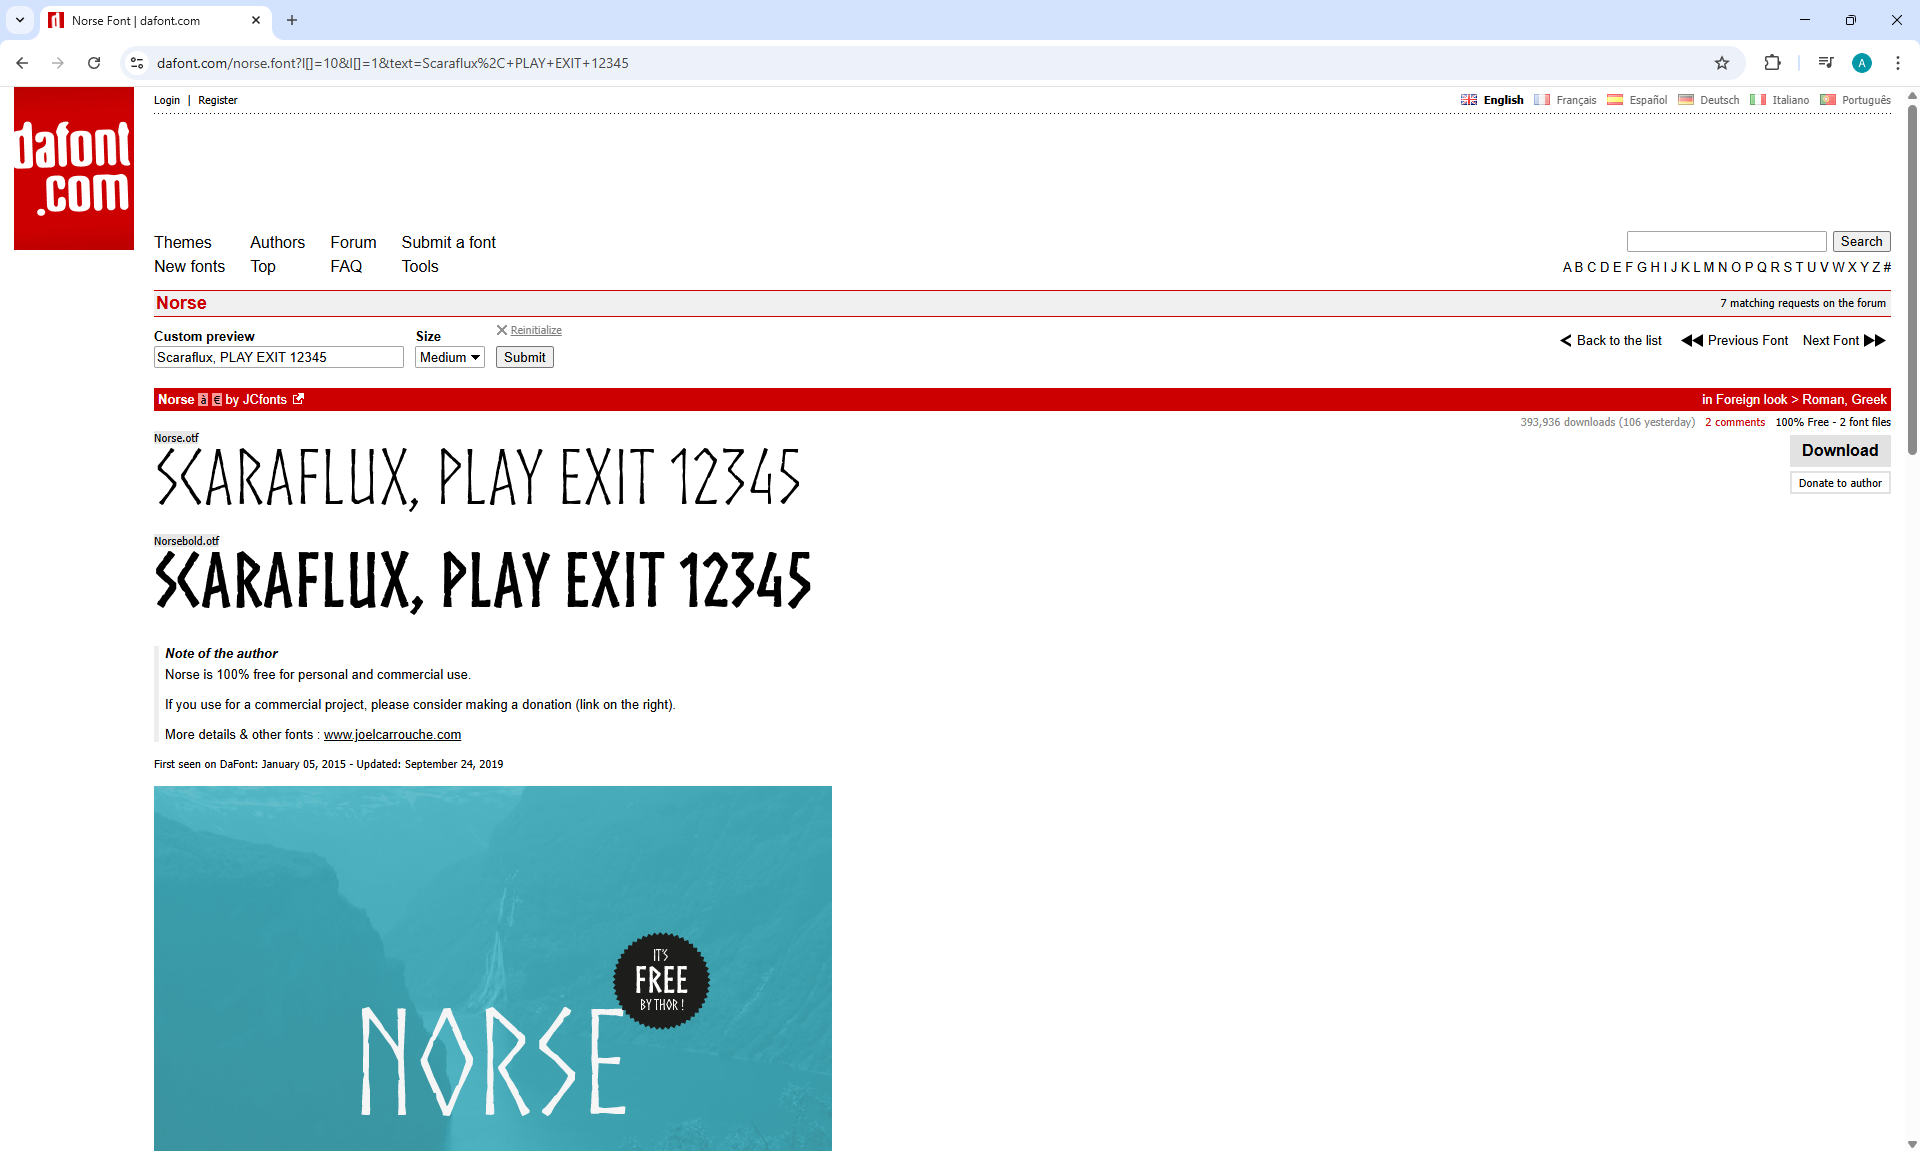The image size is (1920, 1151).
Task: Reload the page
Action: click(94, 63)
